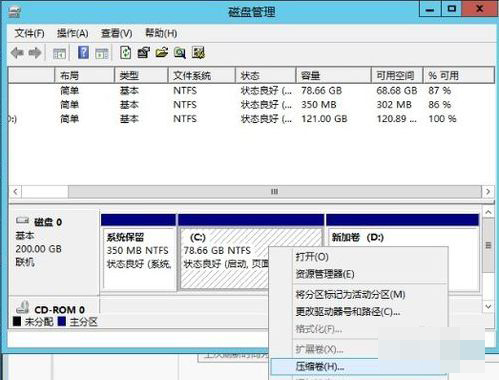Click the disk pane scroll down arrow
Screen dimensions: 499x380
(488, 306)
